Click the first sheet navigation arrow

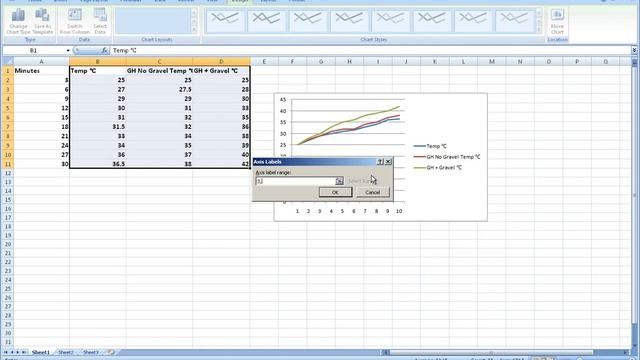[6, 352]
